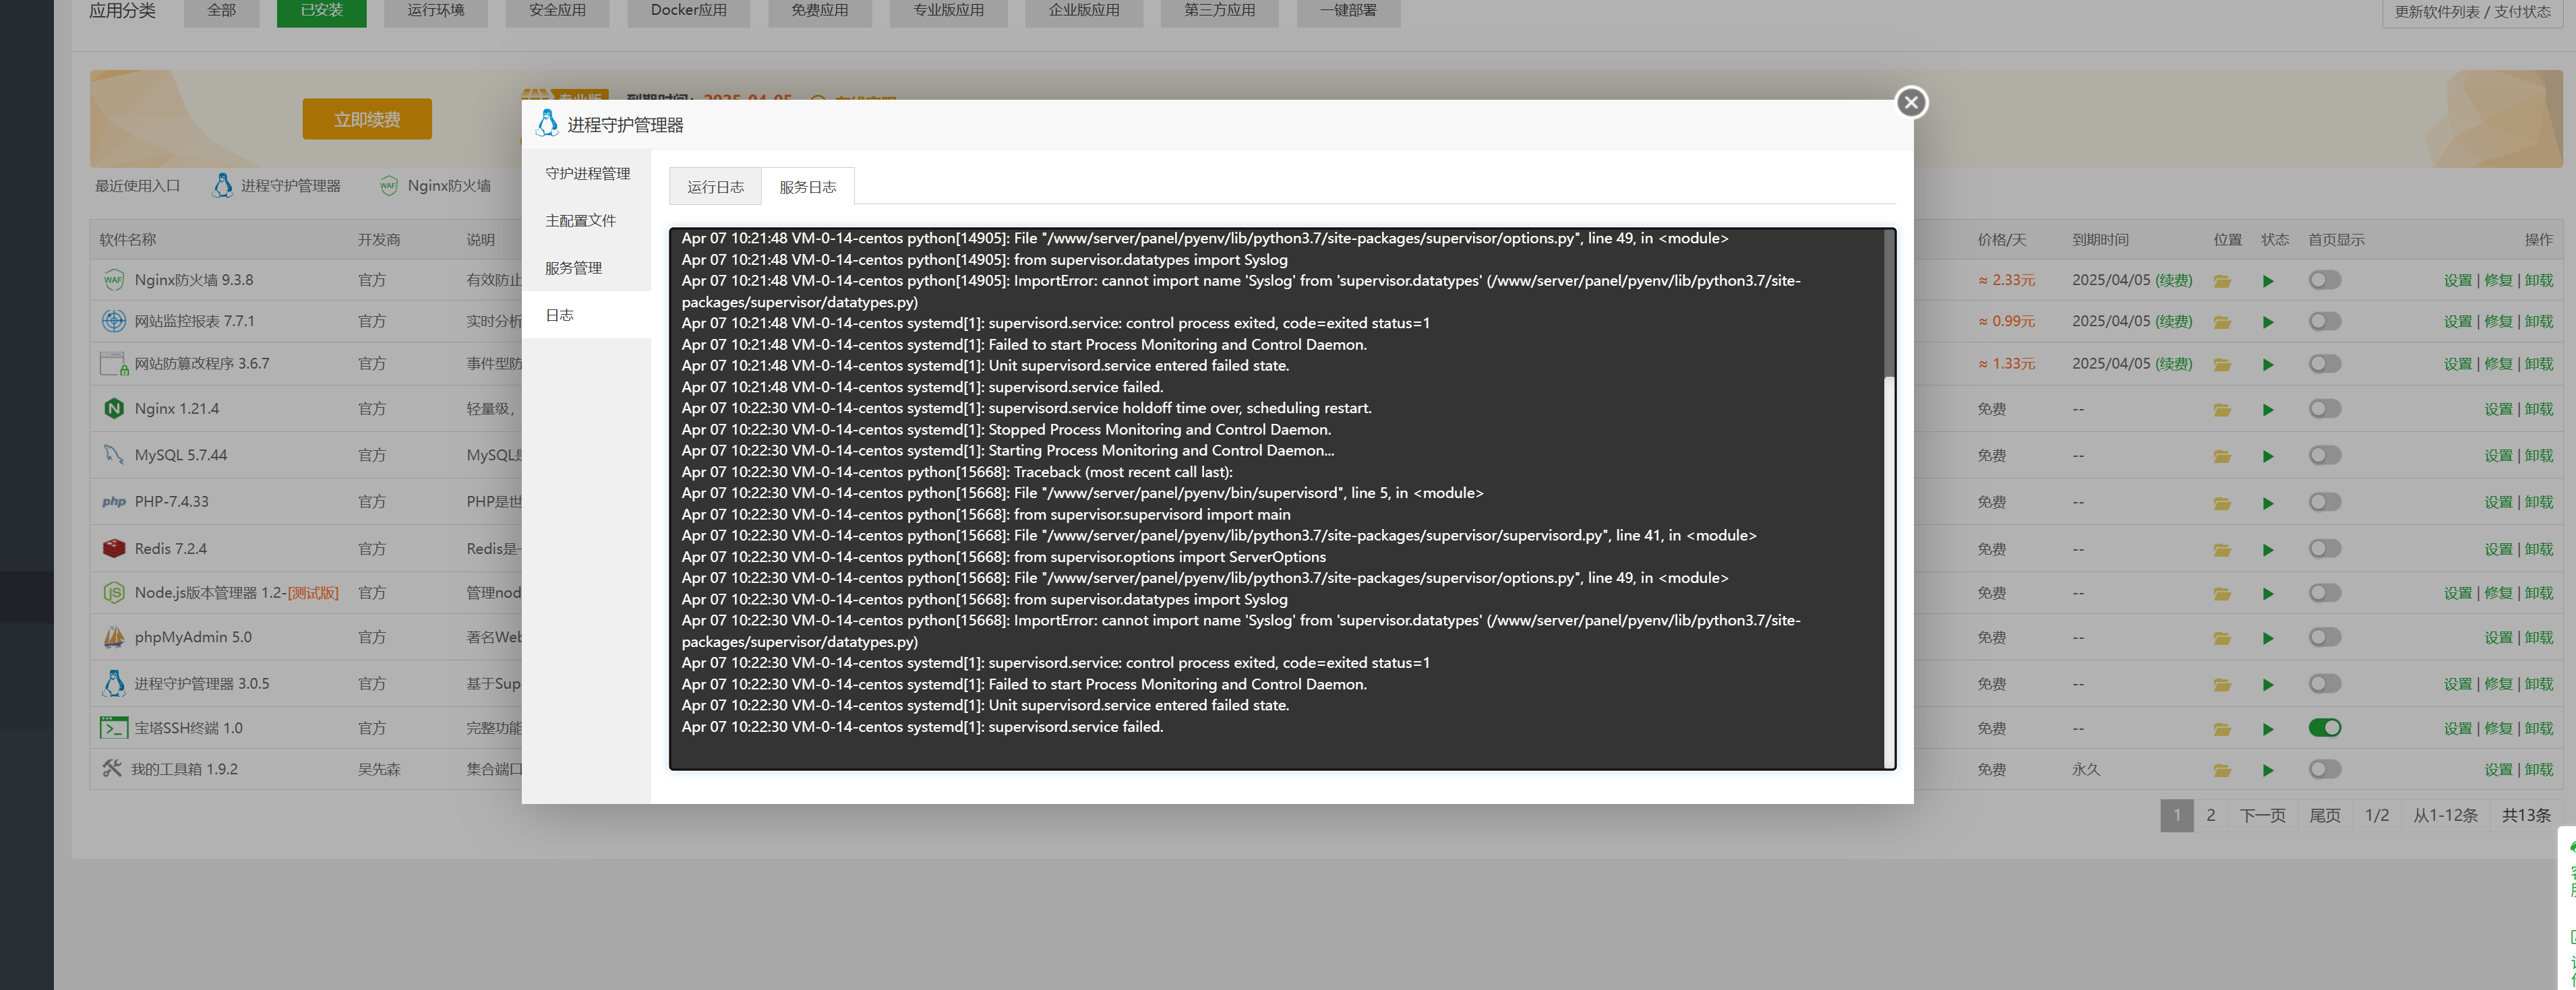Toggle homepage display for MySQL row
Viewport: 2576px width, 990px height.
pos(2324,455)
